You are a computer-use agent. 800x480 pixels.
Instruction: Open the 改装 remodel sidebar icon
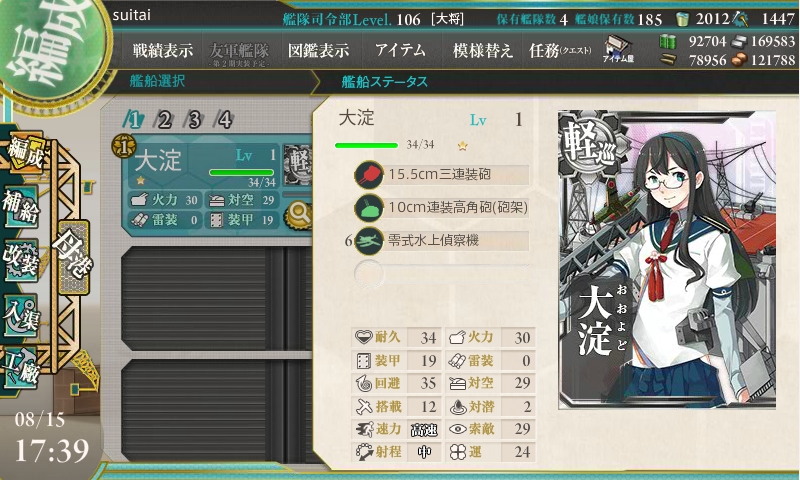(21, 259)
